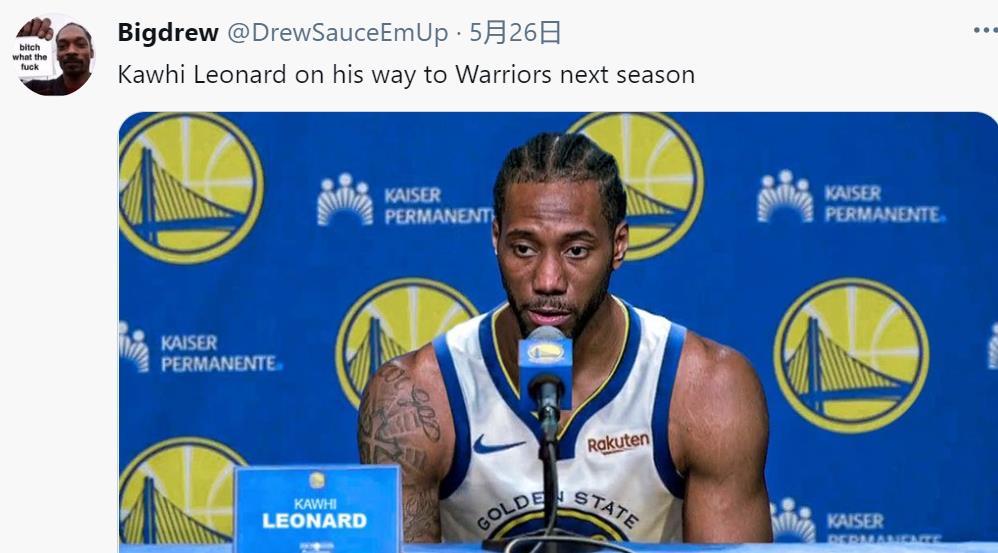Click the Kaiser Permanente logo below the ellipsis
Viewport: 998px width, 553px height.
[850, 197]
